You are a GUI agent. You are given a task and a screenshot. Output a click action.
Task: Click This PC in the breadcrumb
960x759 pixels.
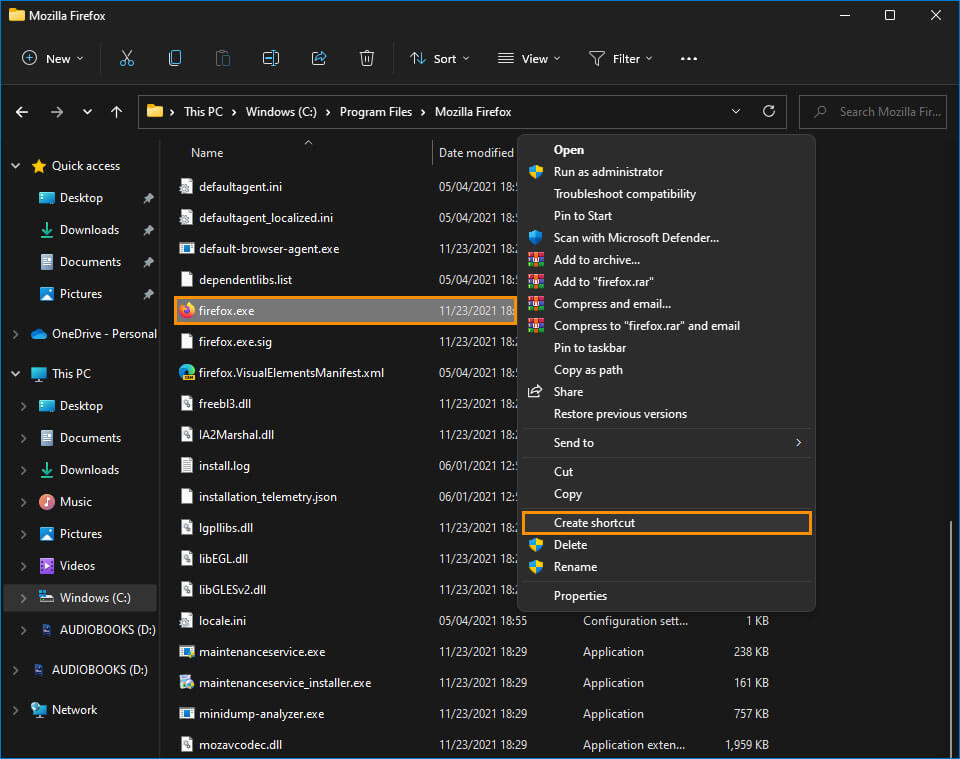pos(203,112)
